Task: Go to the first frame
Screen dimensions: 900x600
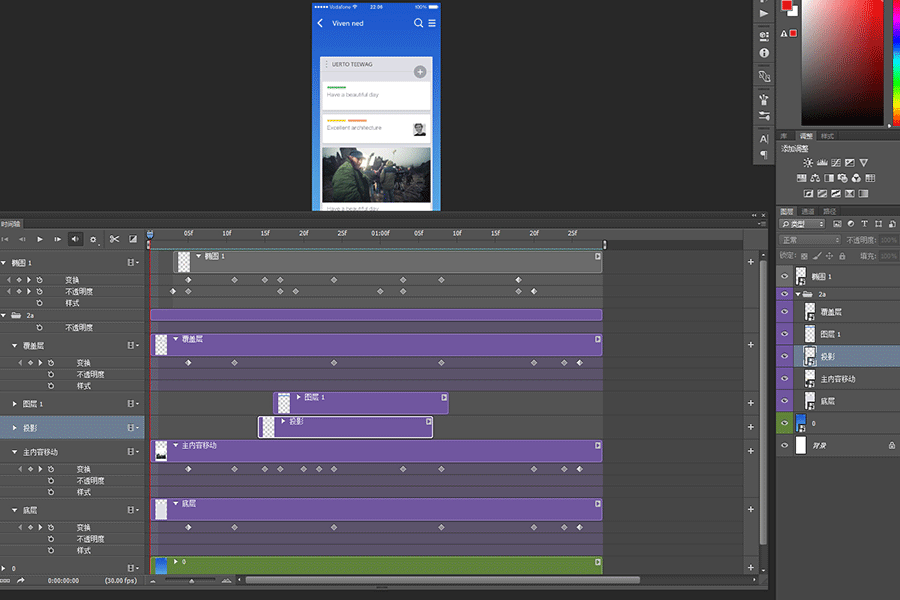Action: coord(5,239)
